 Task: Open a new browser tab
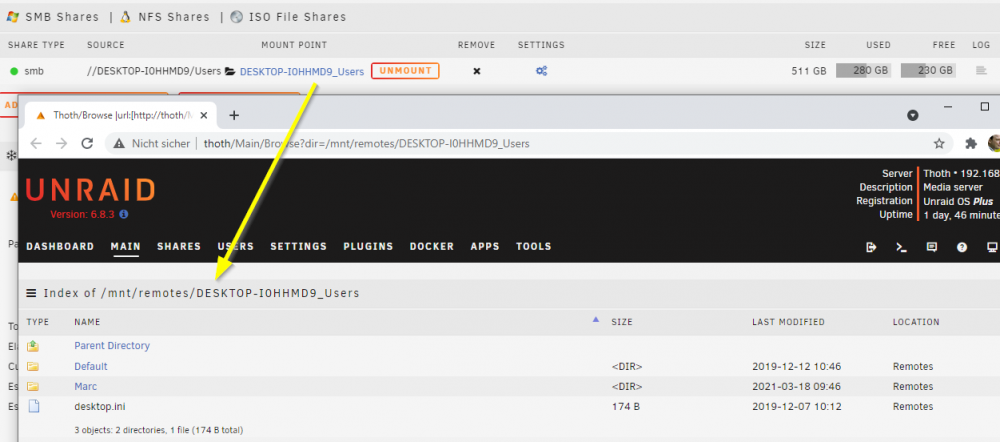point(233,115)
